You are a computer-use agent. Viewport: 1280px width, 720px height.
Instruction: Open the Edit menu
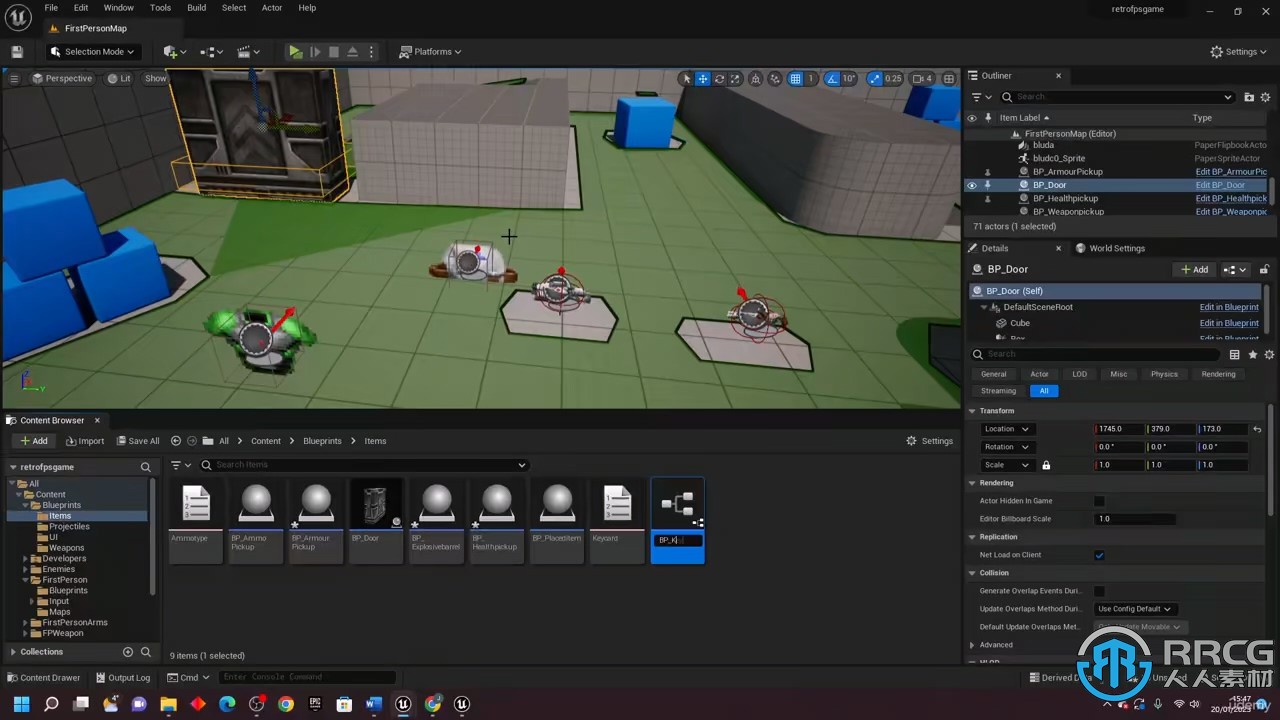(81, 8)
